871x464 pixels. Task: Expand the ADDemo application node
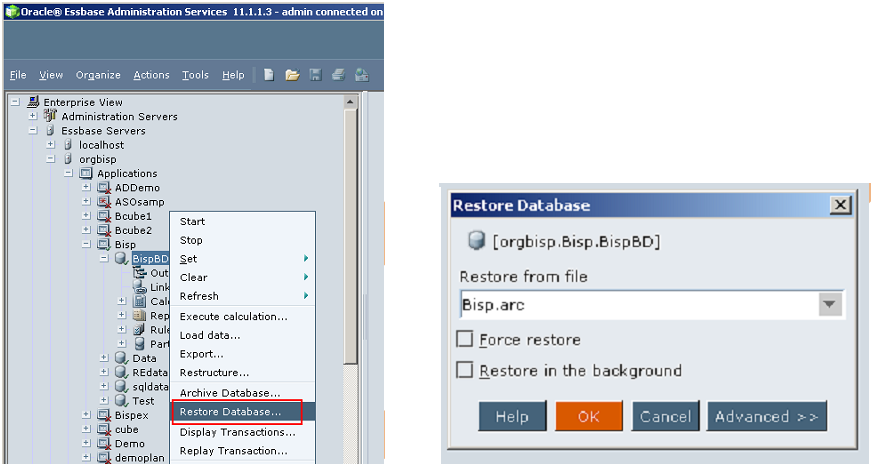[x=87, y=187]
